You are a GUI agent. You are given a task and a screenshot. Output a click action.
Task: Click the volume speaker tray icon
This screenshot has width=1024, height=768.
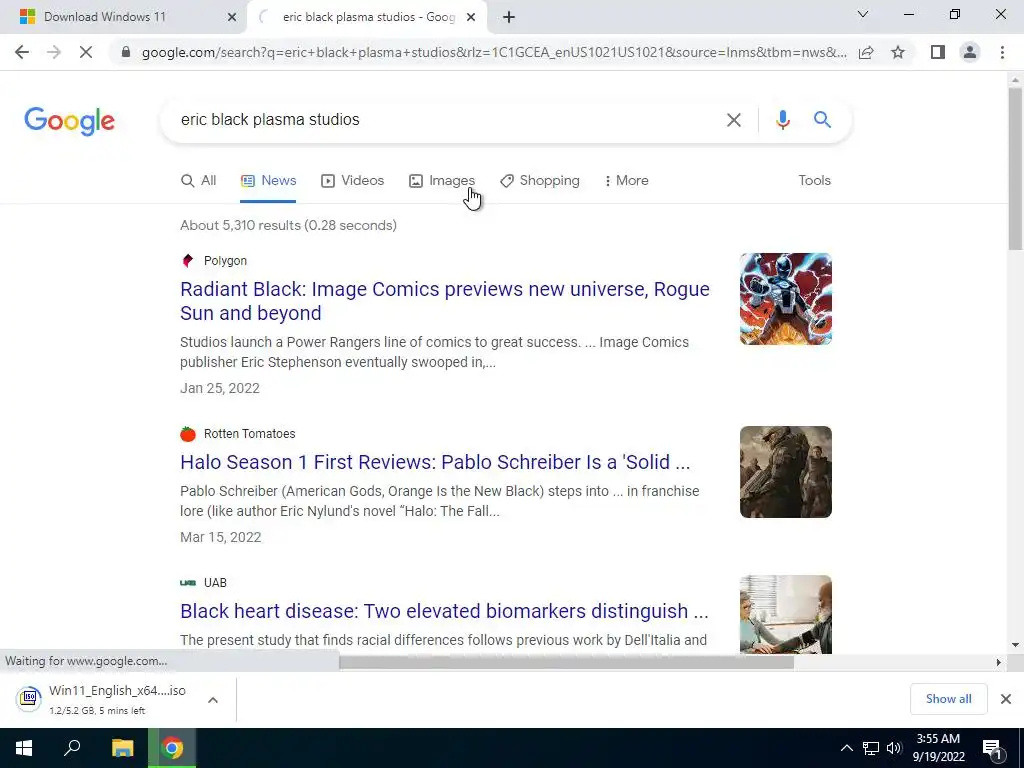pyautogui.click(x=894, y=748)
